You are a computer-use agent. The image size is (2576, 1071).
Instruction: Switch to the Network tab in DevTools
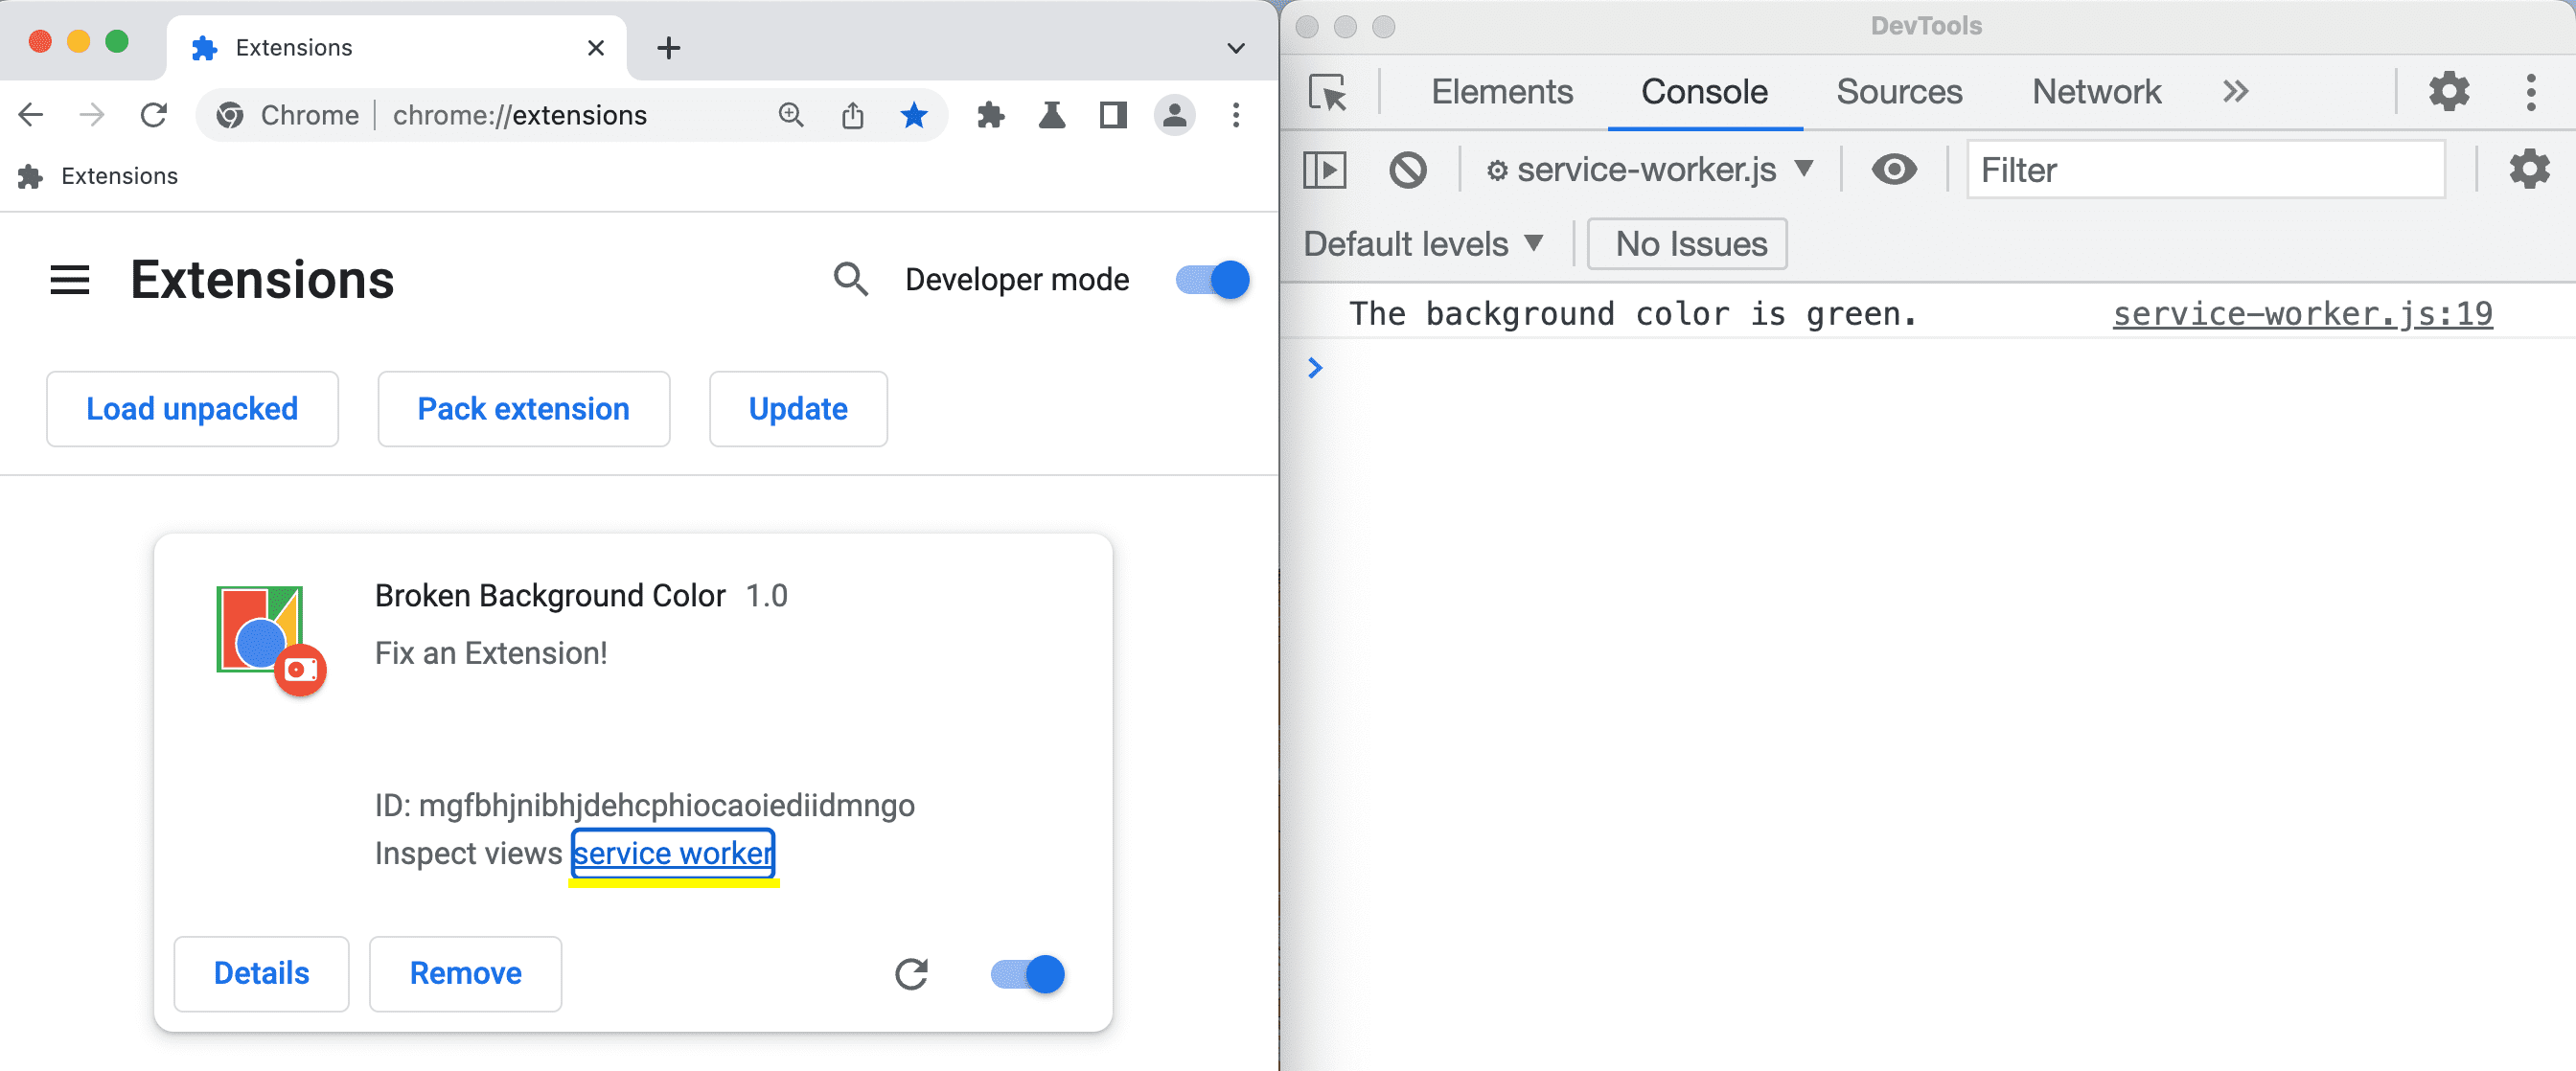[x=2098, y=90]
